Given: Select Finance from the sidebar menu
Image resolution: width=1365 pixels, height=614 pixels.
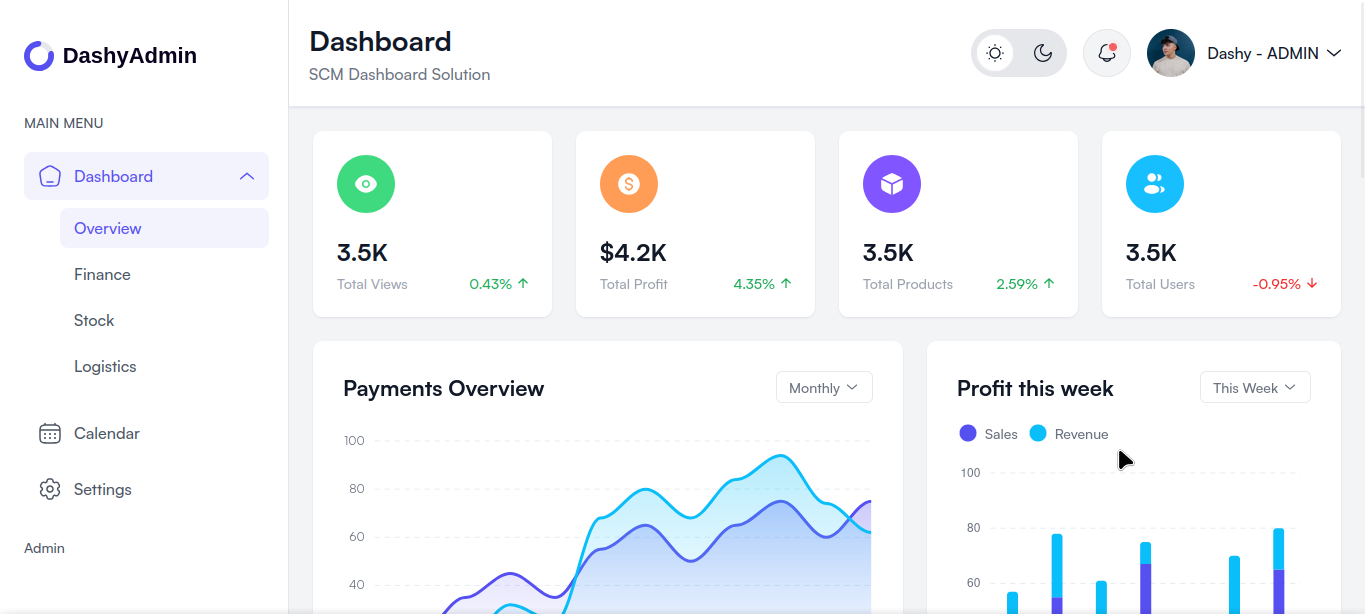Looking at the screenshot, I should pyautogui.click(x=102, y=274).
